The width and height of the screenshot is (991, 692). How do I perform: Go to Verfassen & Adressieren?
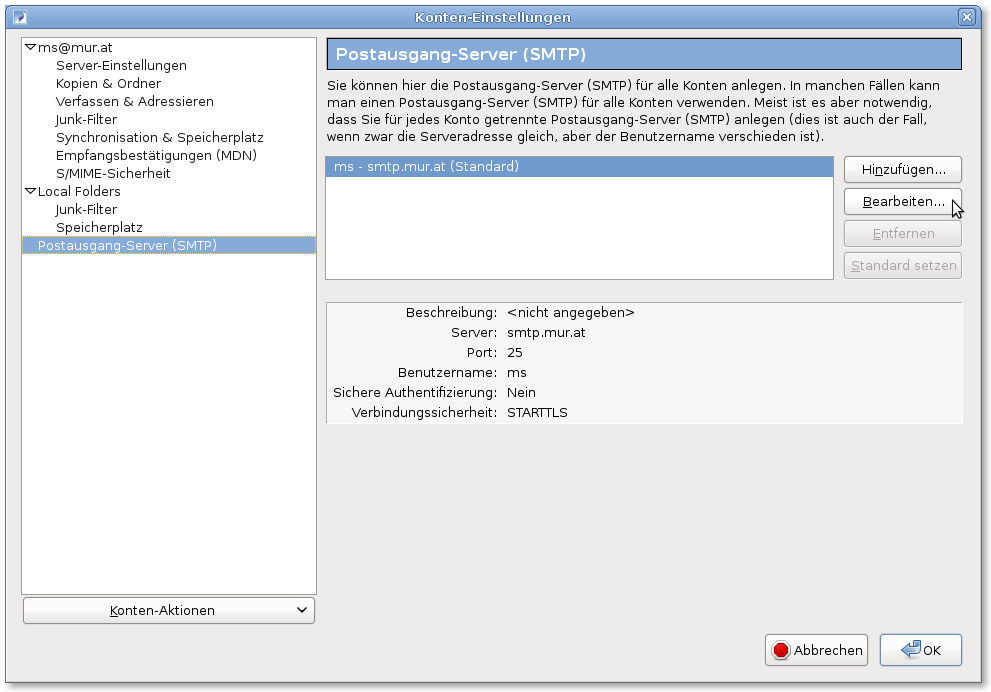[134, 102]
